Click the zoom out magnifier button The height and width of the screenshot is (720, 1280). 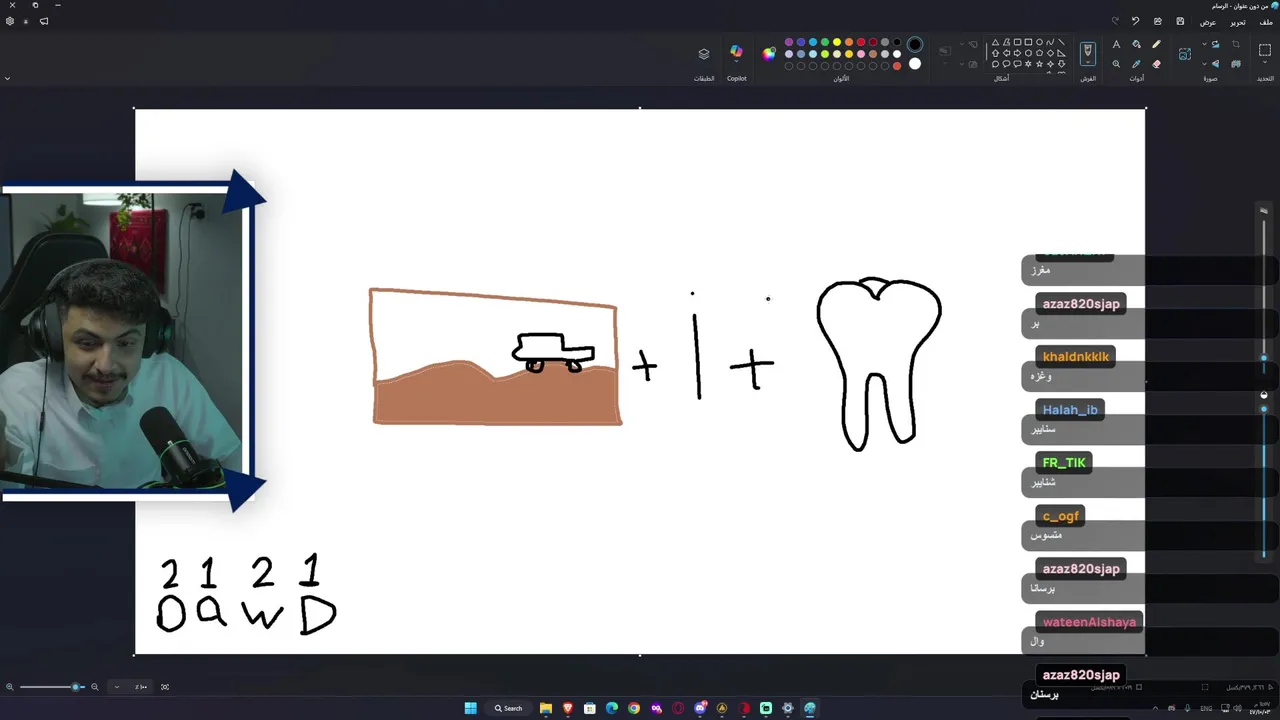click(x=95, y=687)
